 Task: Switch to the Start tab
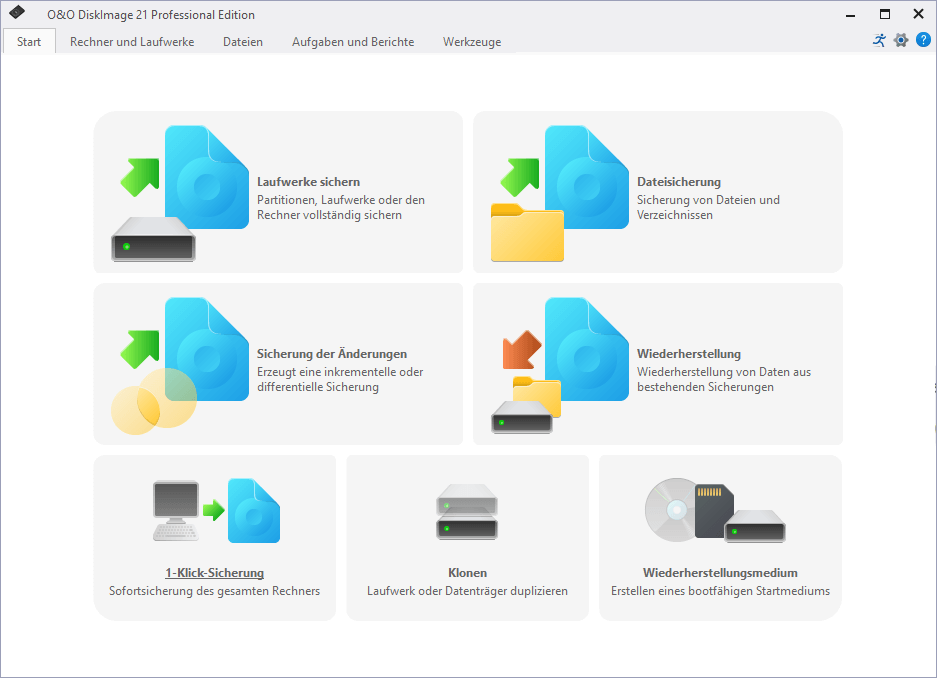coord(29,42)
